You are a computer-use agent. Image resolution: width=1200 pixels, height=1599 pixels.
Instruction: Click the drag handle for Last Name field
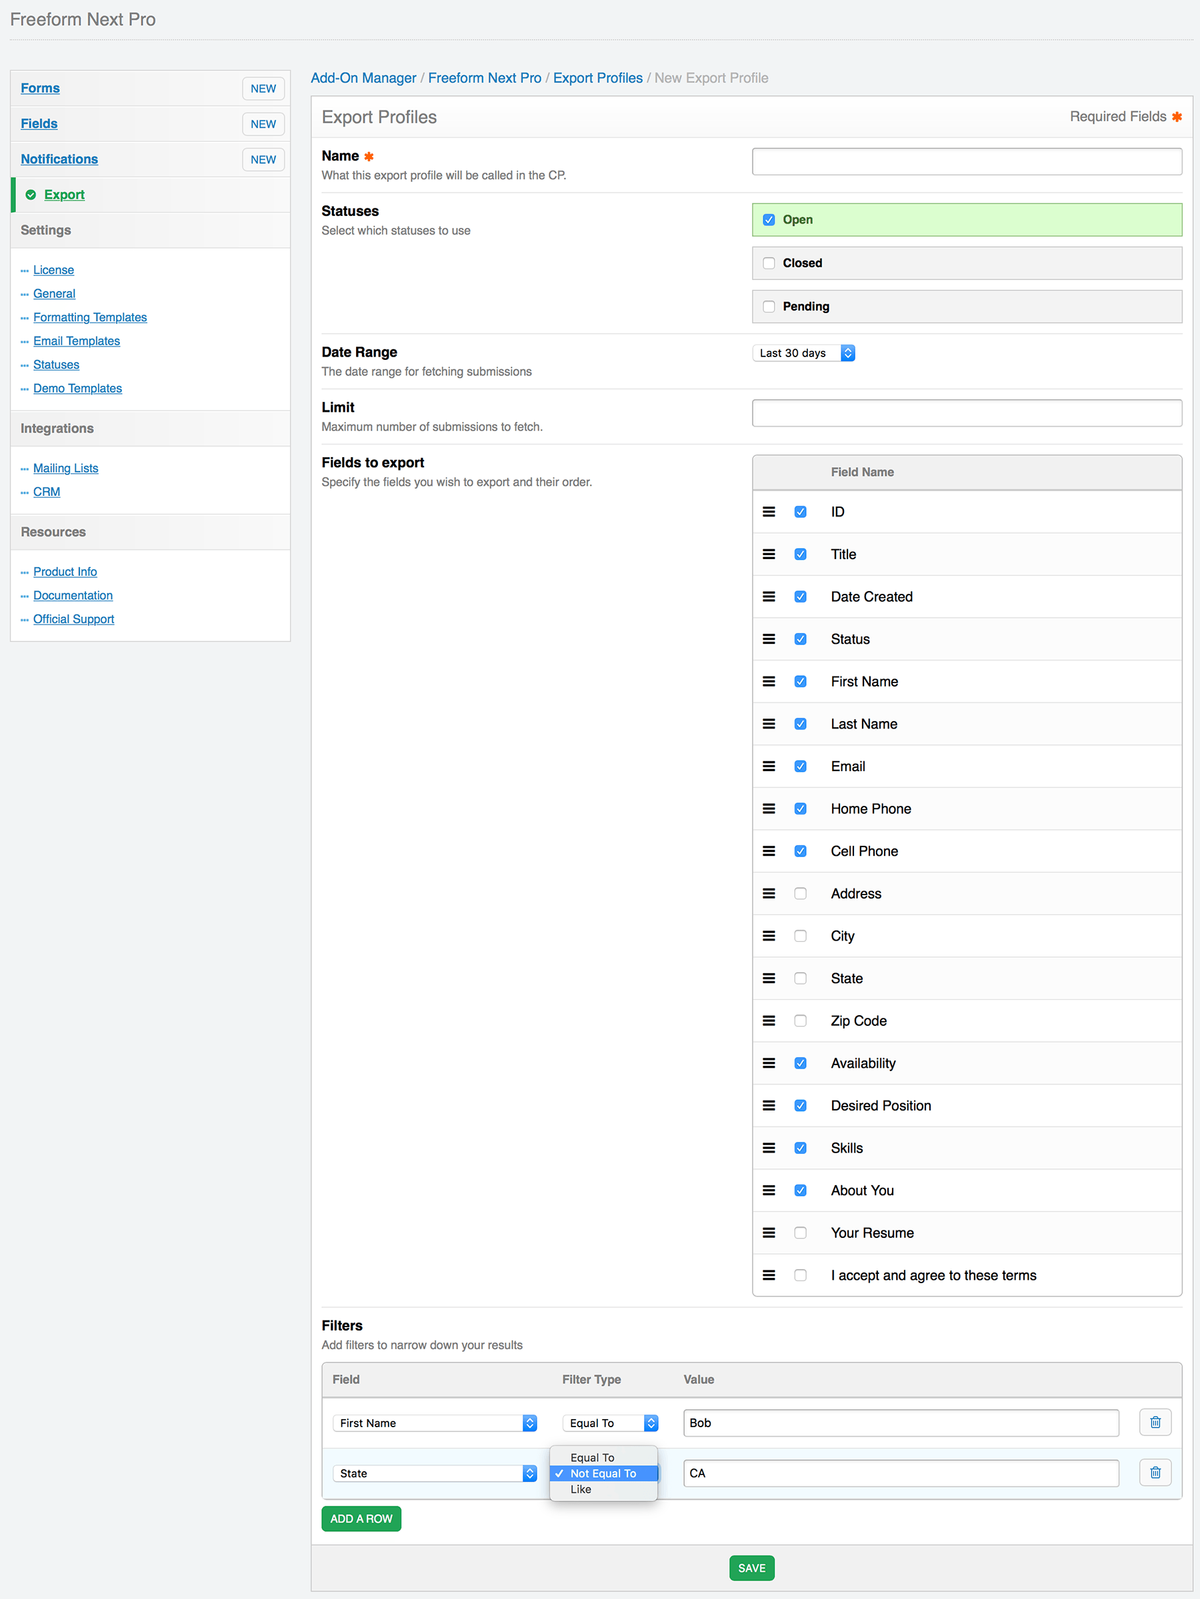click(769, 724)
